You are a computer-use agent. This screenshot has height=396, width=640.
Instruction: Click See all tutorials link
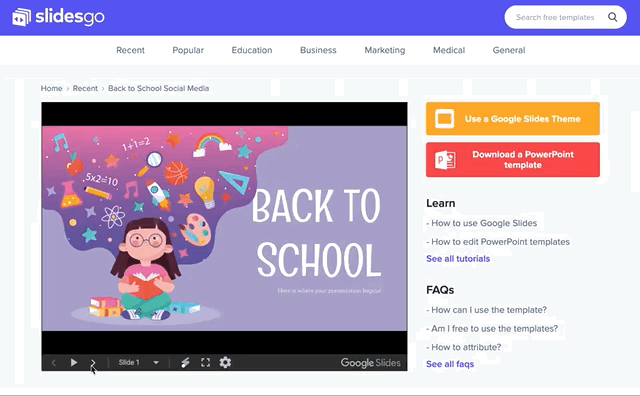tap(458, 259)
